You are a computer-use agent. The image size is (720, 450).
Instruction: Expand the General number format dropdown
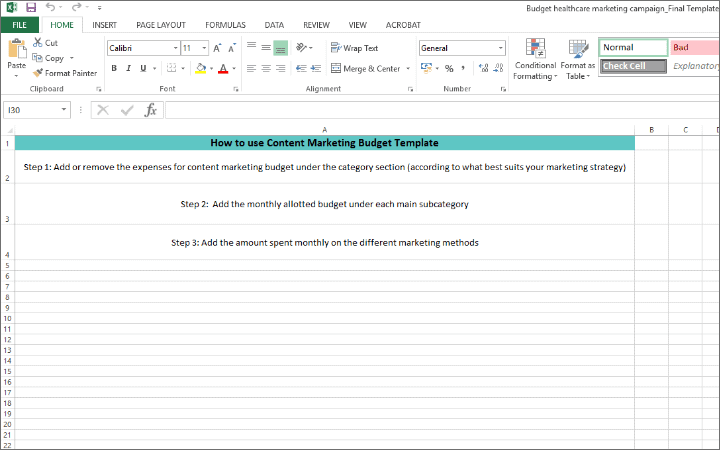[x=501, y=48]
